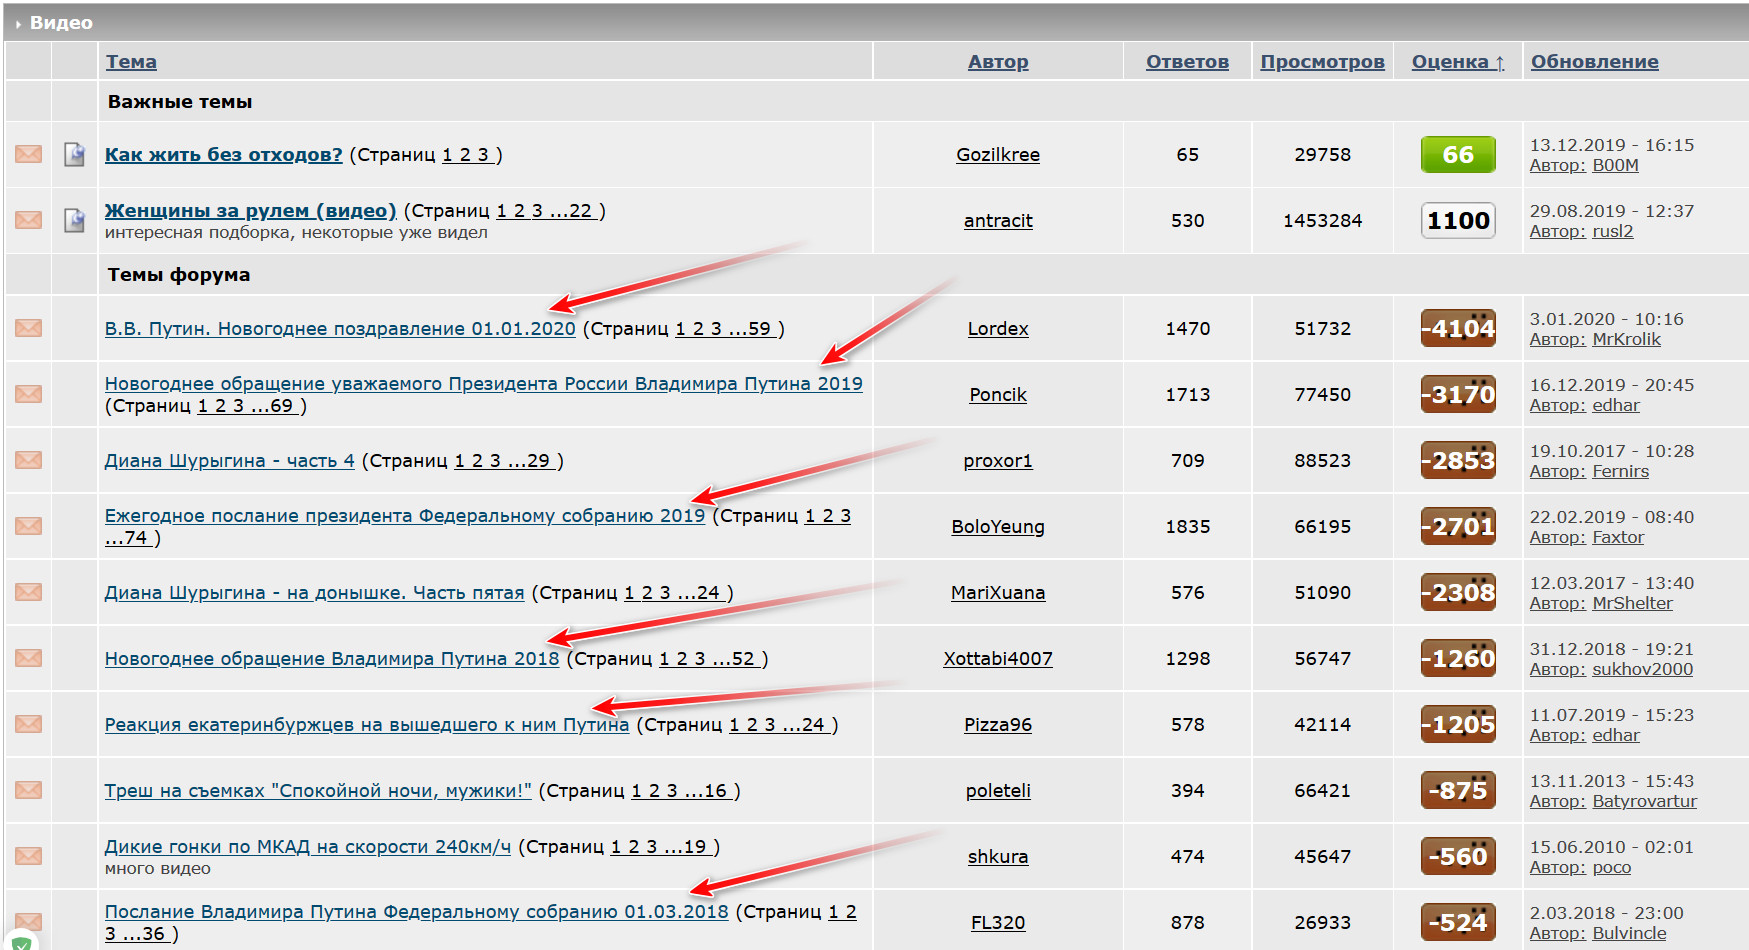The image size is (1749, 950).
Task: Open last poster link Batyrovartur
Action: coord(1644,801)
